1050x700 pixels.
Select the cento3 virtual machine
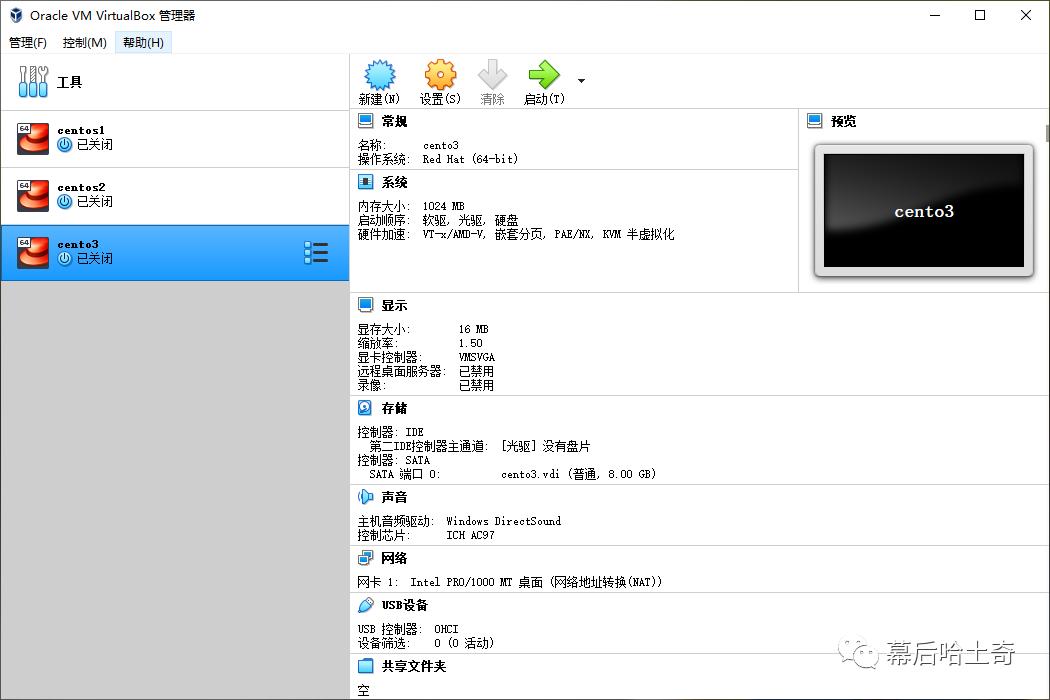(175, 253)
